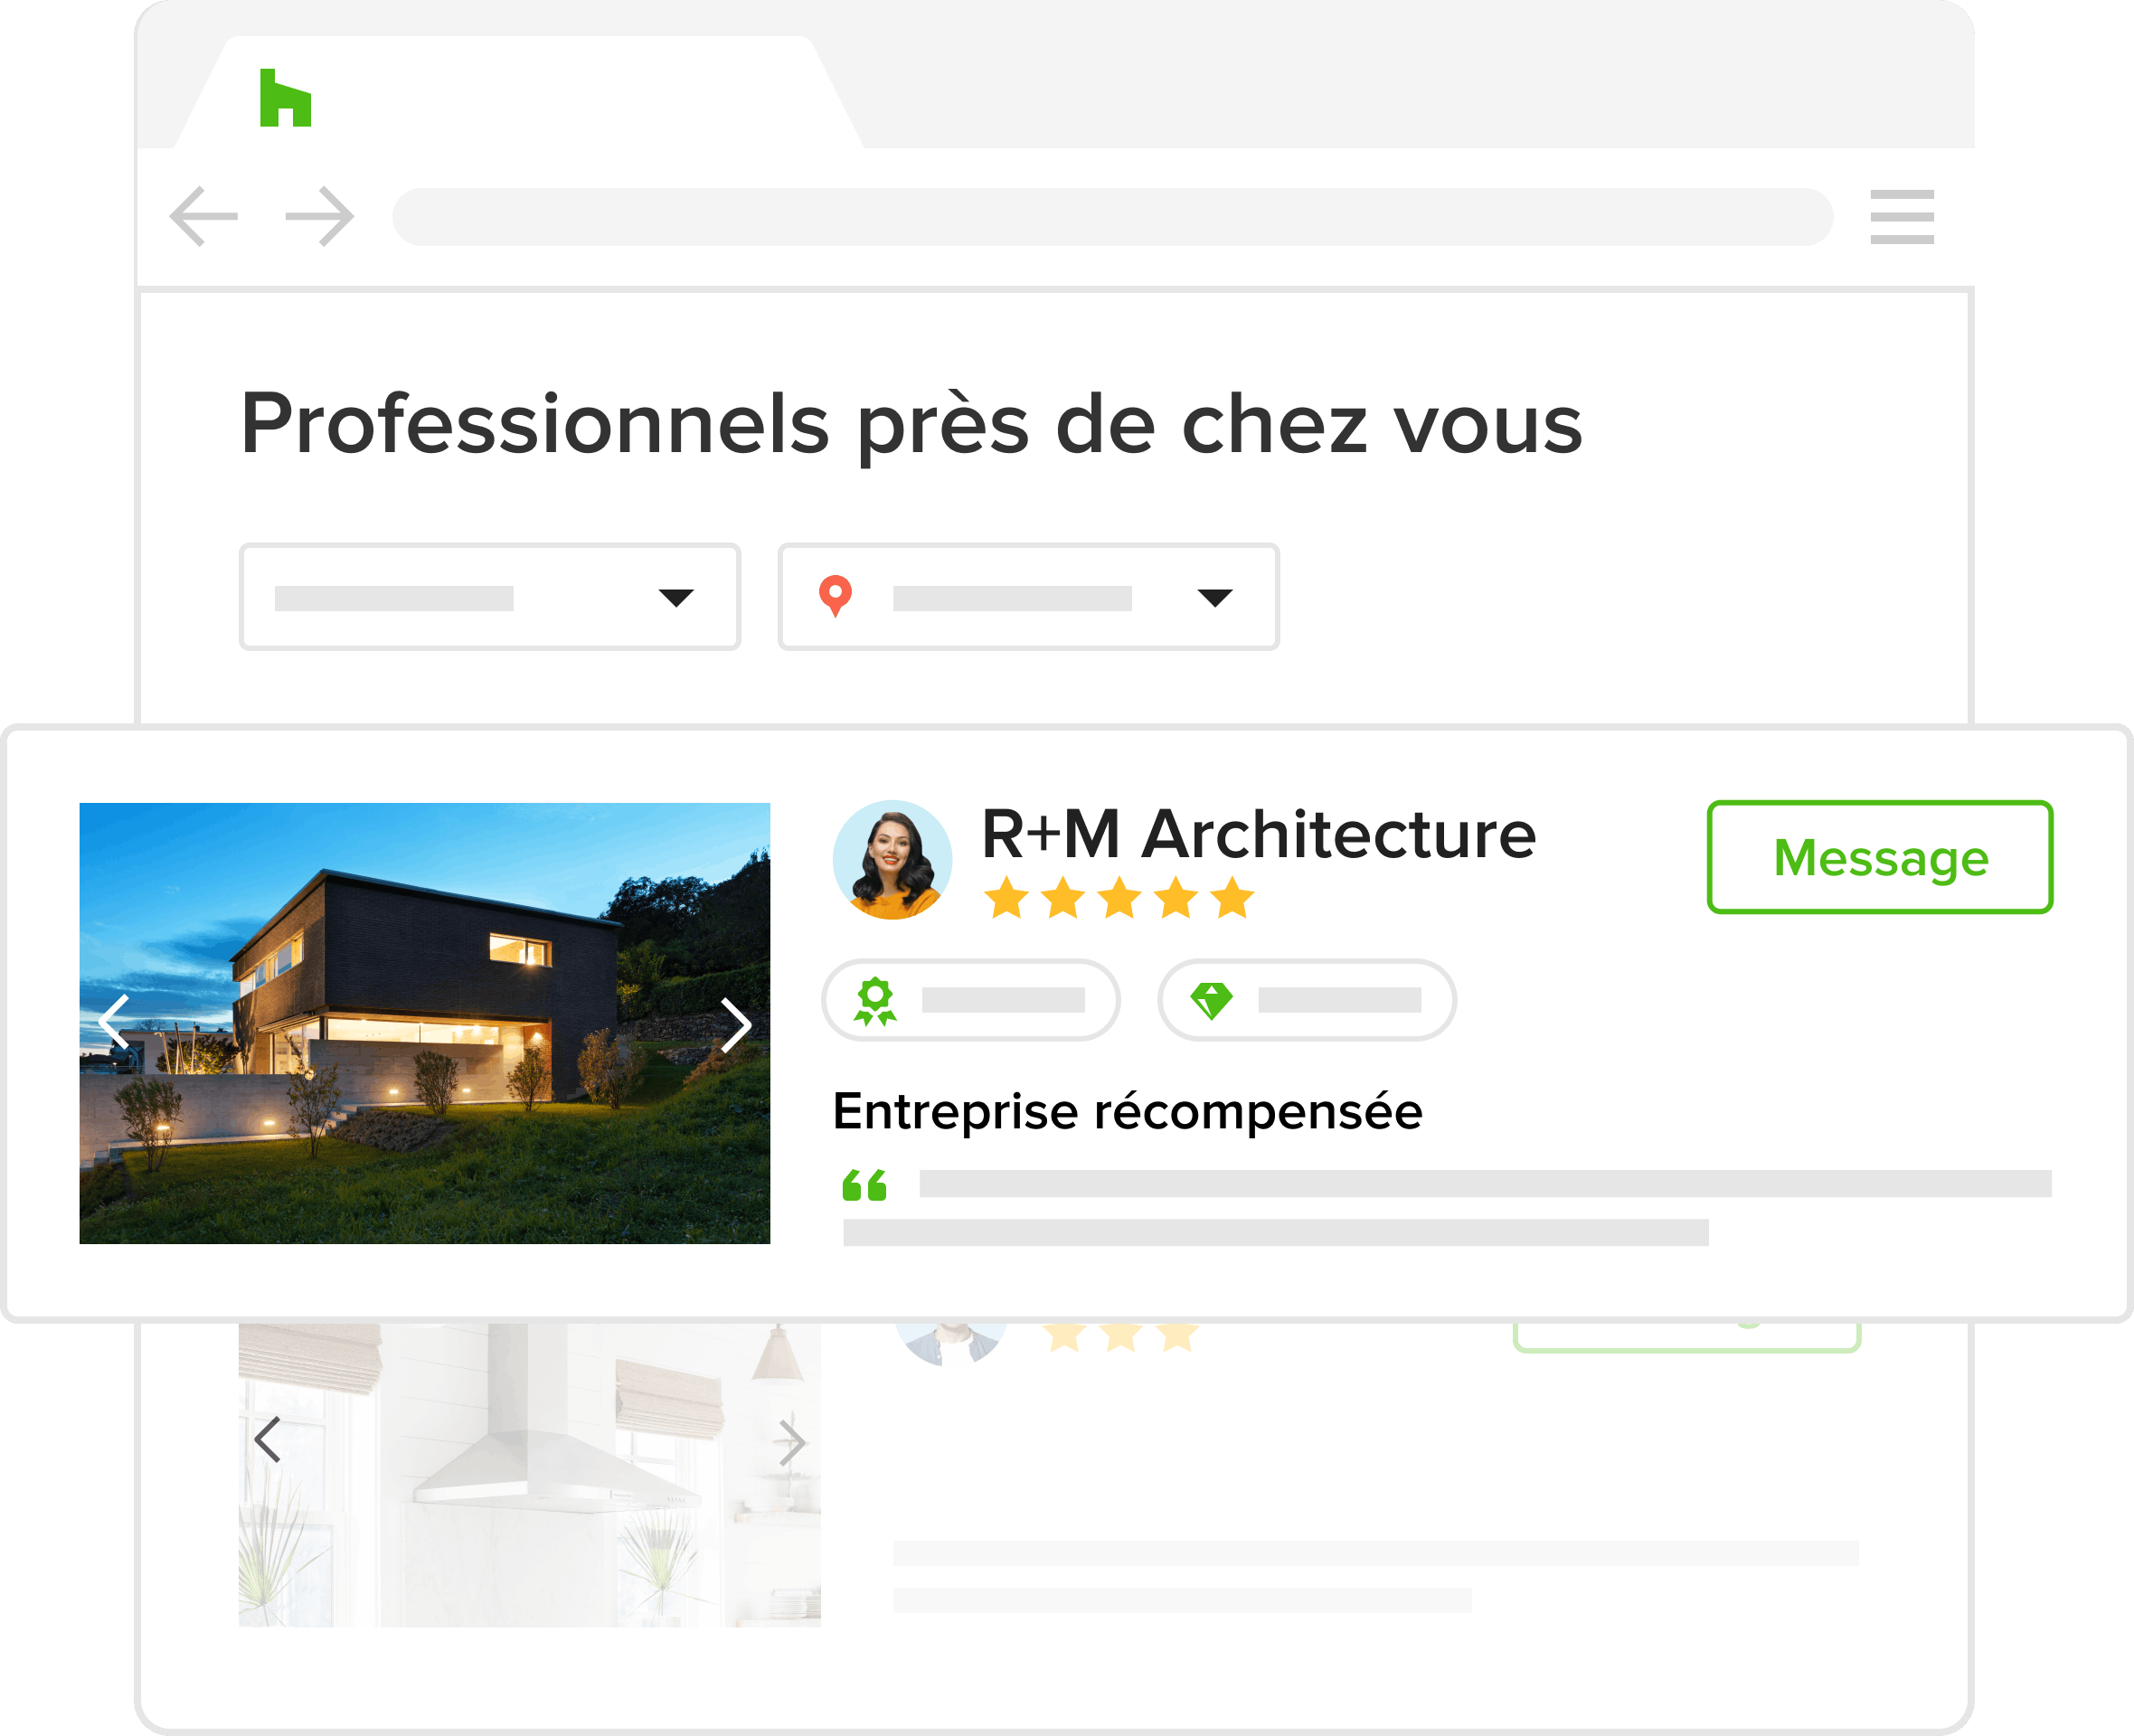Expand the location dropdown arrow
This screenshot has width=2134, height=1736.
(x=1215, y=598)
